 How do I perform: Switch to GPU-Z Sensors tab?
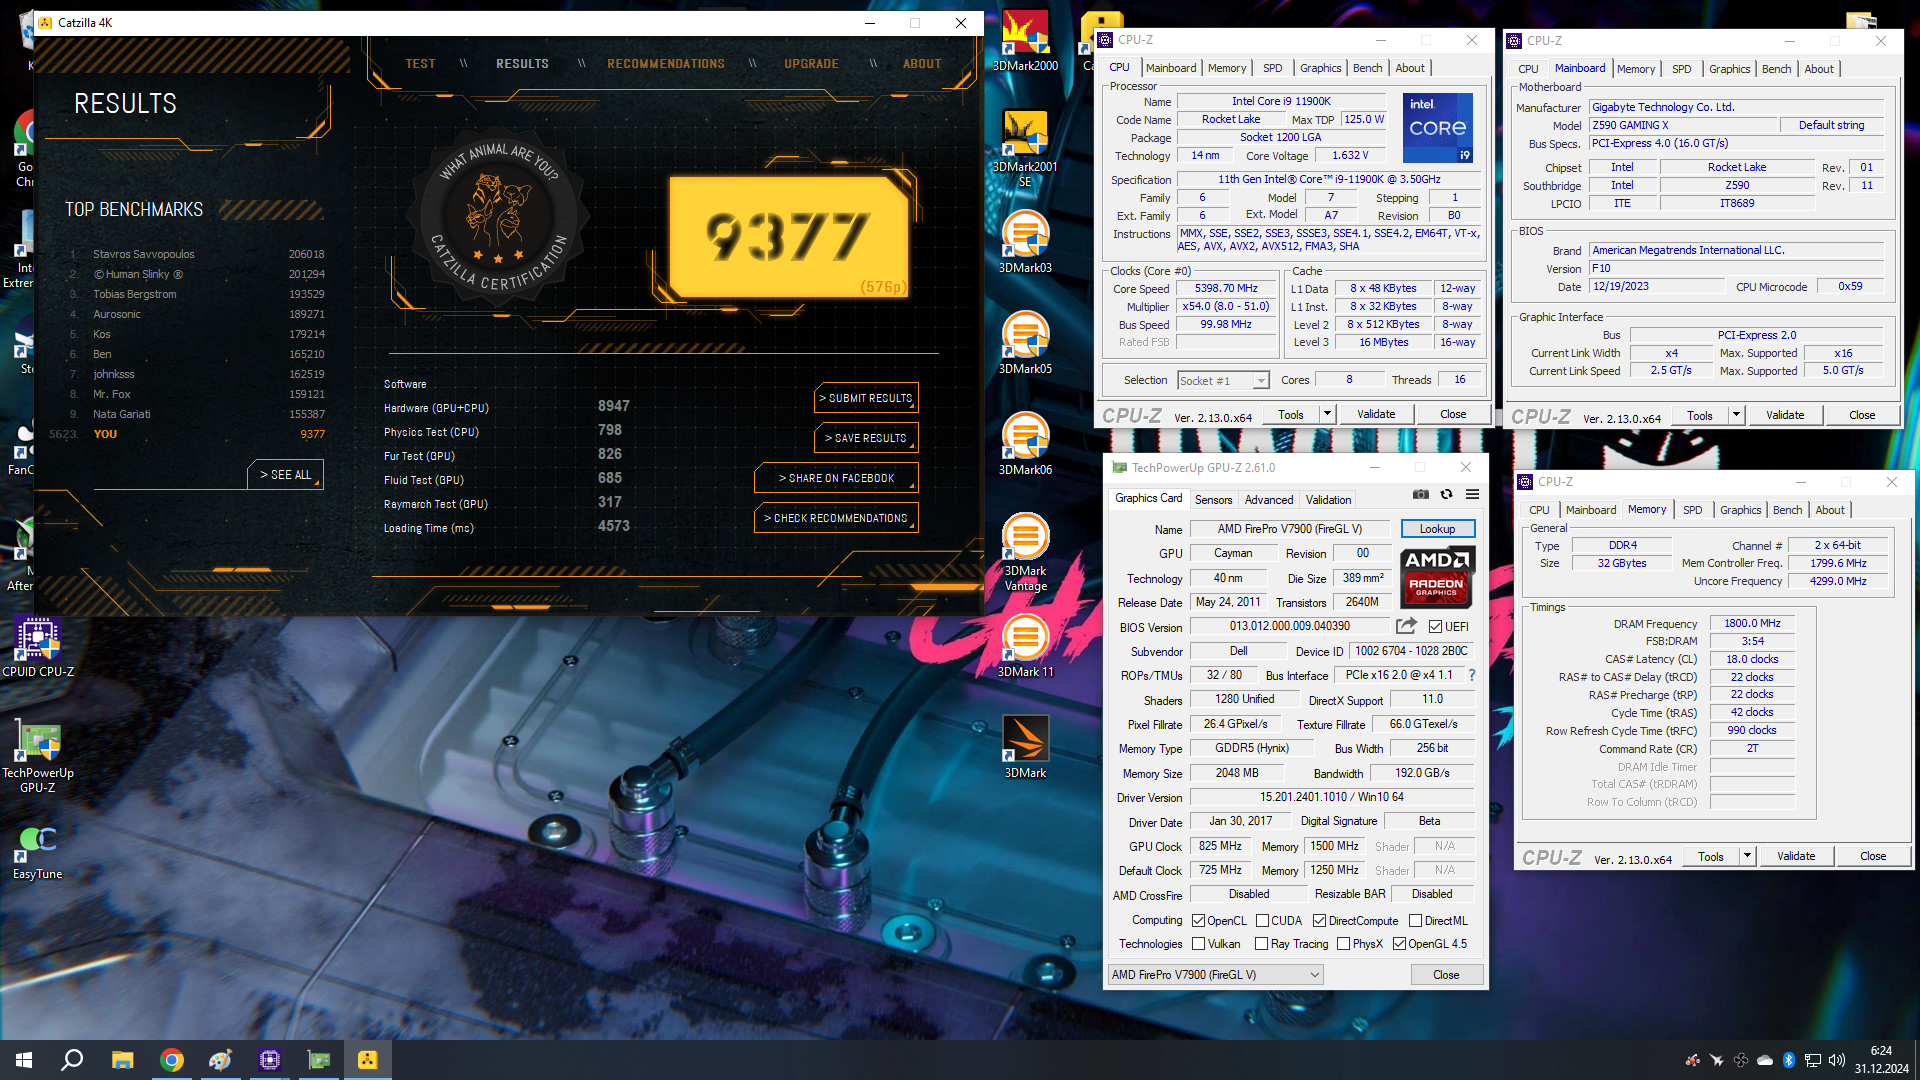click(x=1213, y=500)
